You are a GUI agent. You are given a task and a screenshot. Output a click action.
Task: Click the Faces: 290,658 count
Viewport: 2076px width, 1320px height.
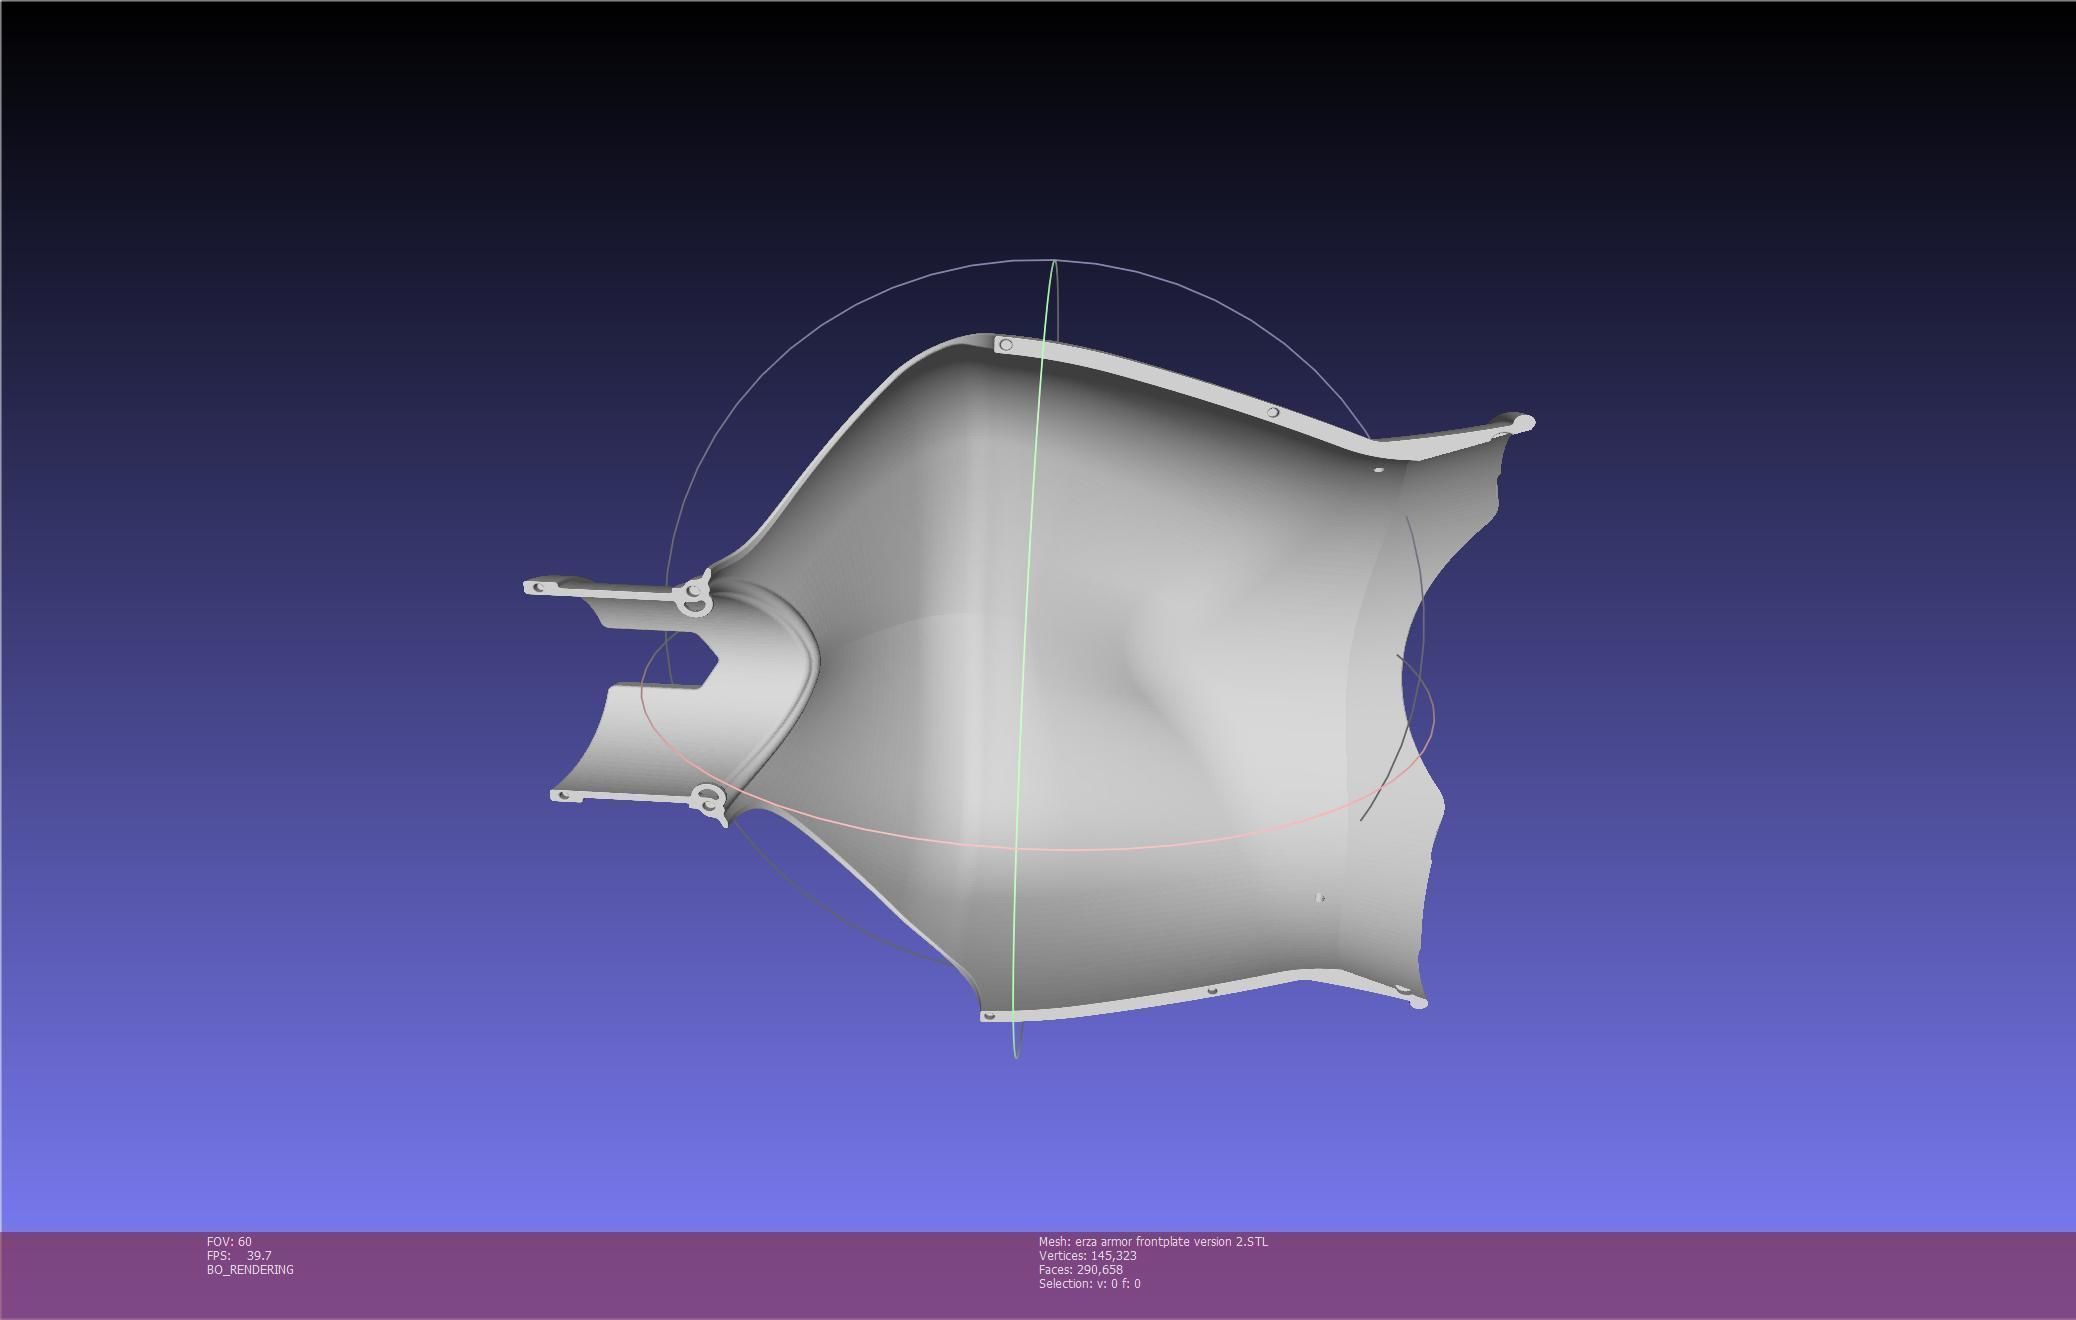[1080, 1269]
